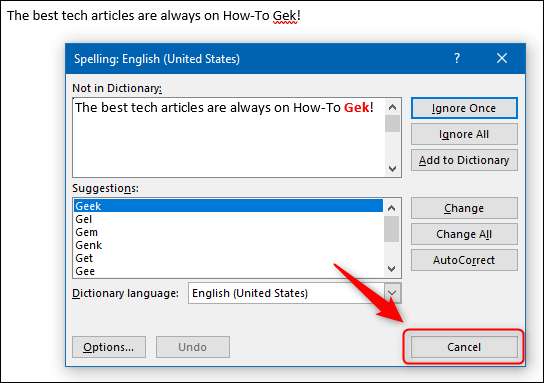This screenshot has width=544, height=383.
Task: Click Suggestions list scrollbar thumb
Action: click(392, 229)
